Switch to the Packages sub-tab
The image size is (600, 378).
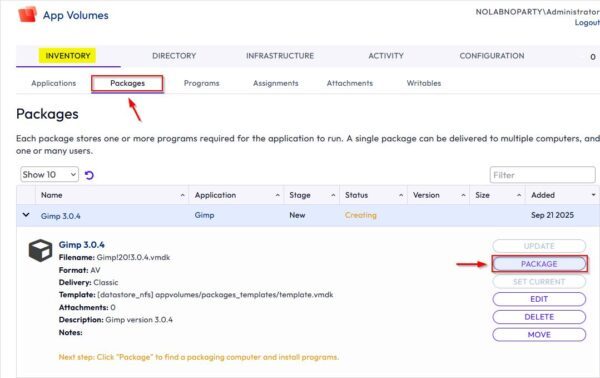(127, 83)
